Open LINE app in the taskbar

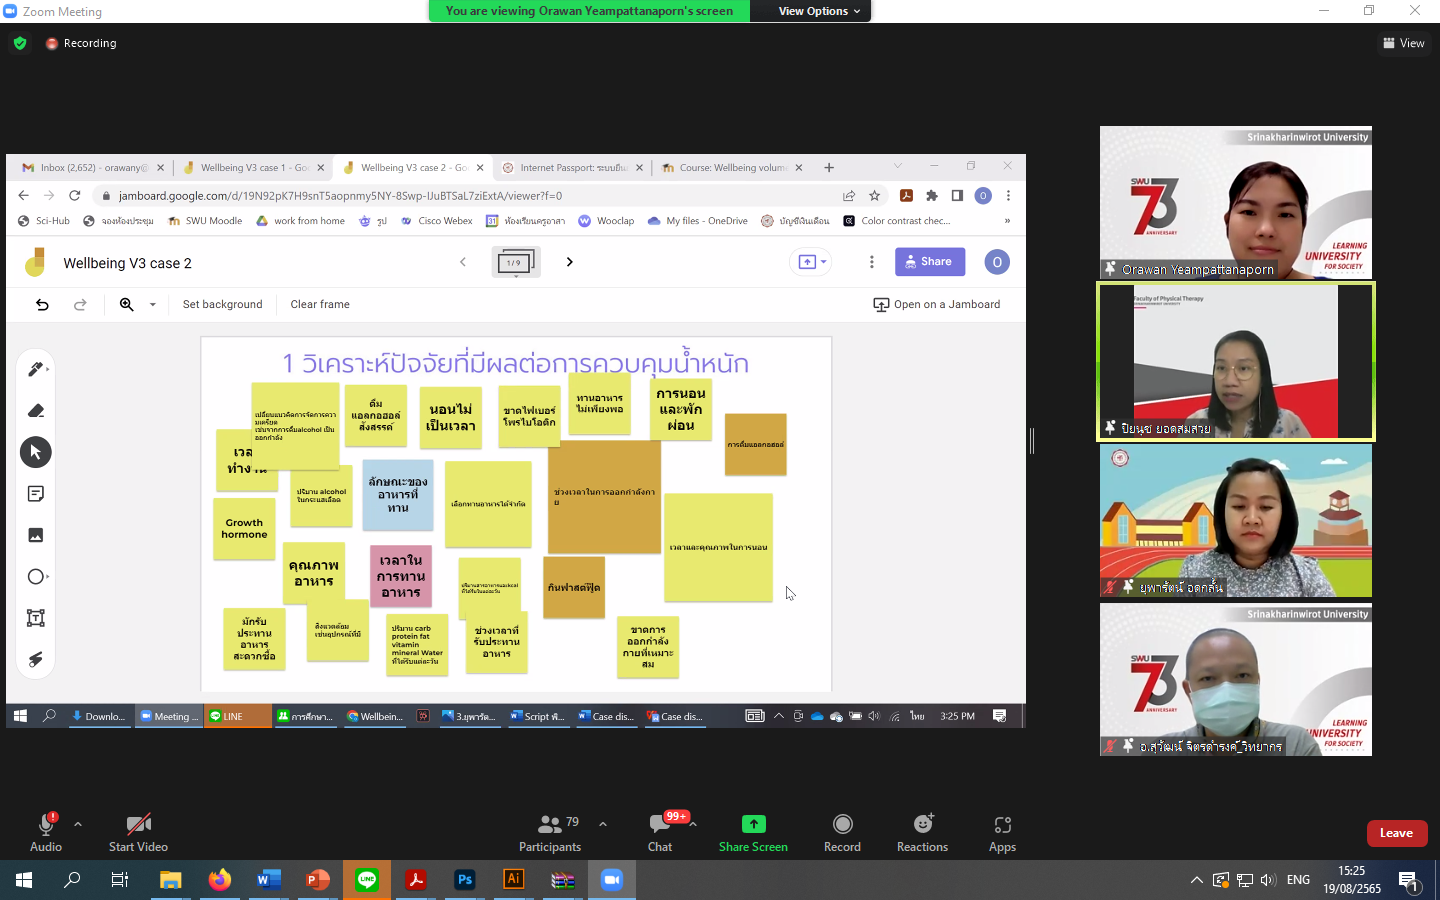(367, 880)
